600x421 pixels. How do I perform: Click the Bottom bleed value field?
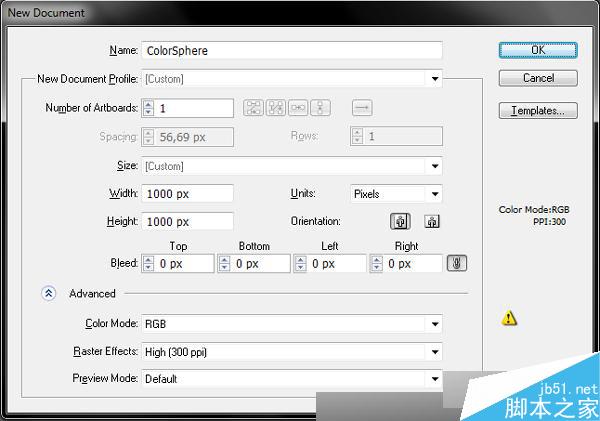260,263
